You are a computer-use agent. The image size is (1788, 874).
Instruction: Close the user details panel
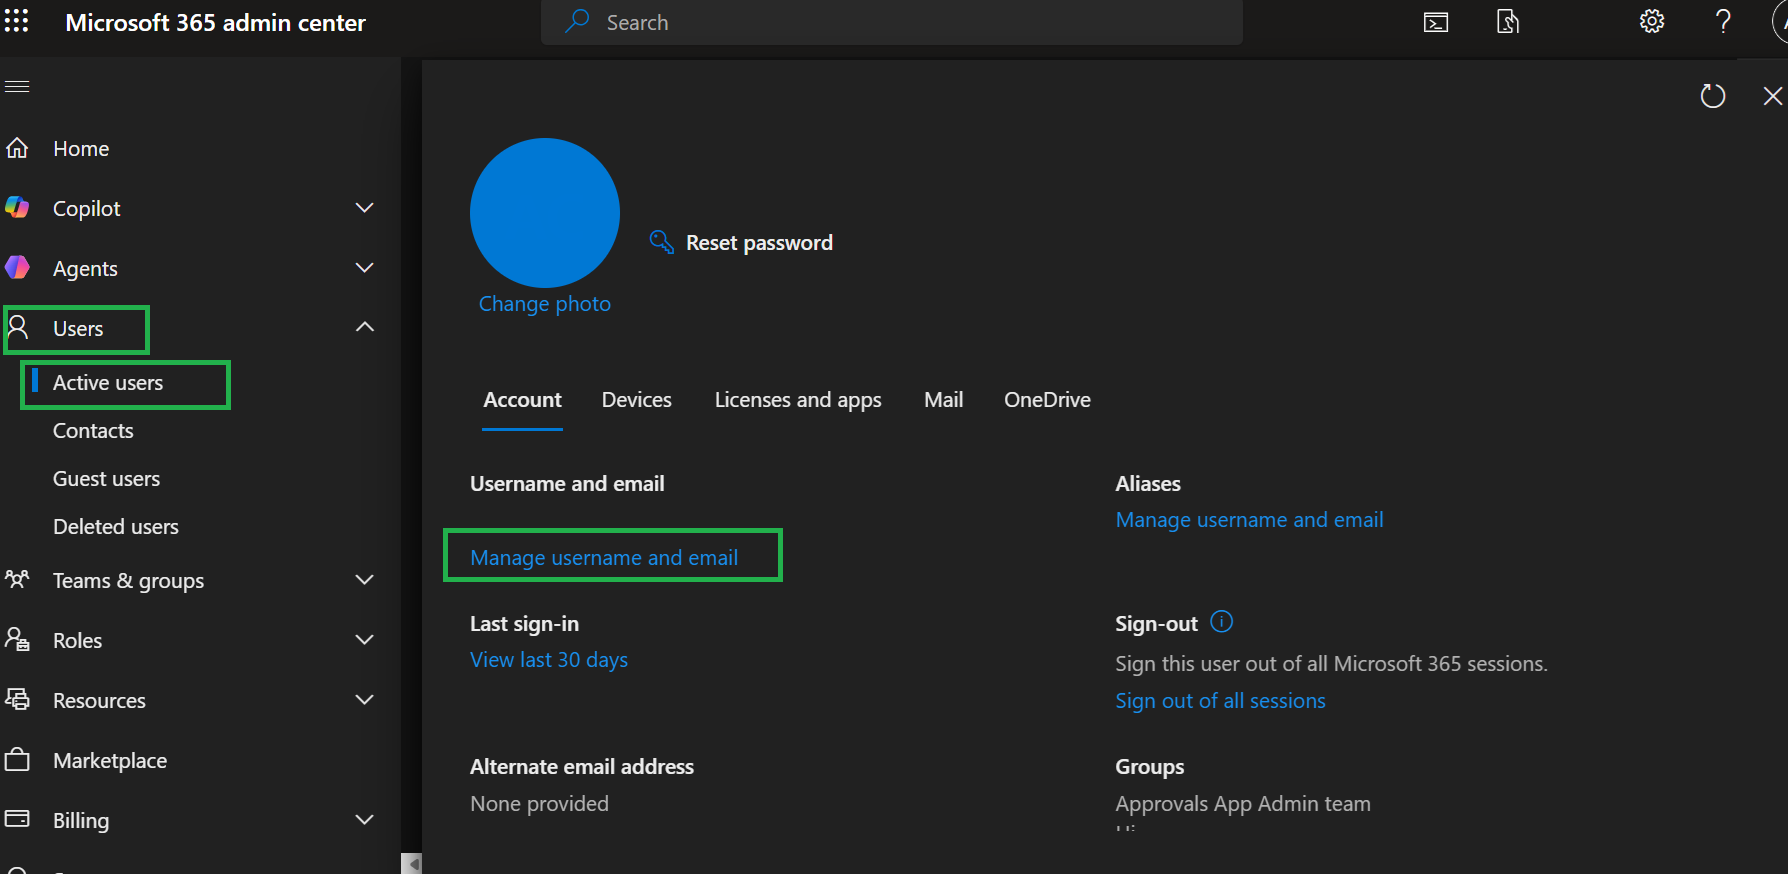(1773, 96)
